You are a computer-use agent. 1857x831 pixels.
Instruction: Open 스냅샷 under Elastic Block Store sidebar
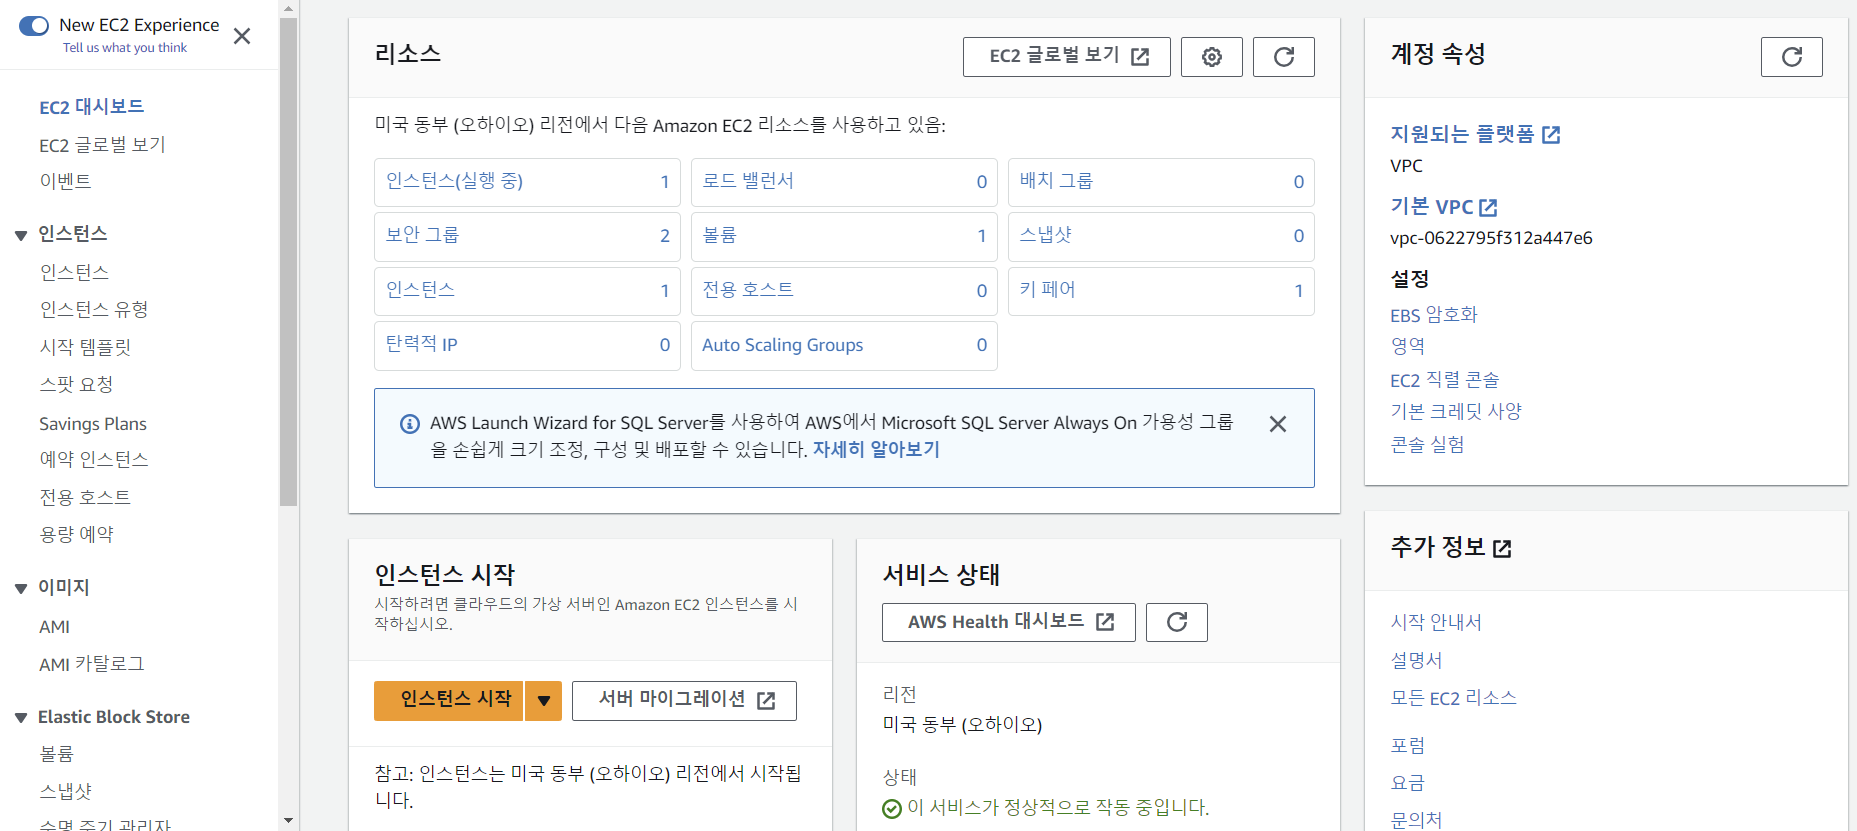[x=66, y=791]
